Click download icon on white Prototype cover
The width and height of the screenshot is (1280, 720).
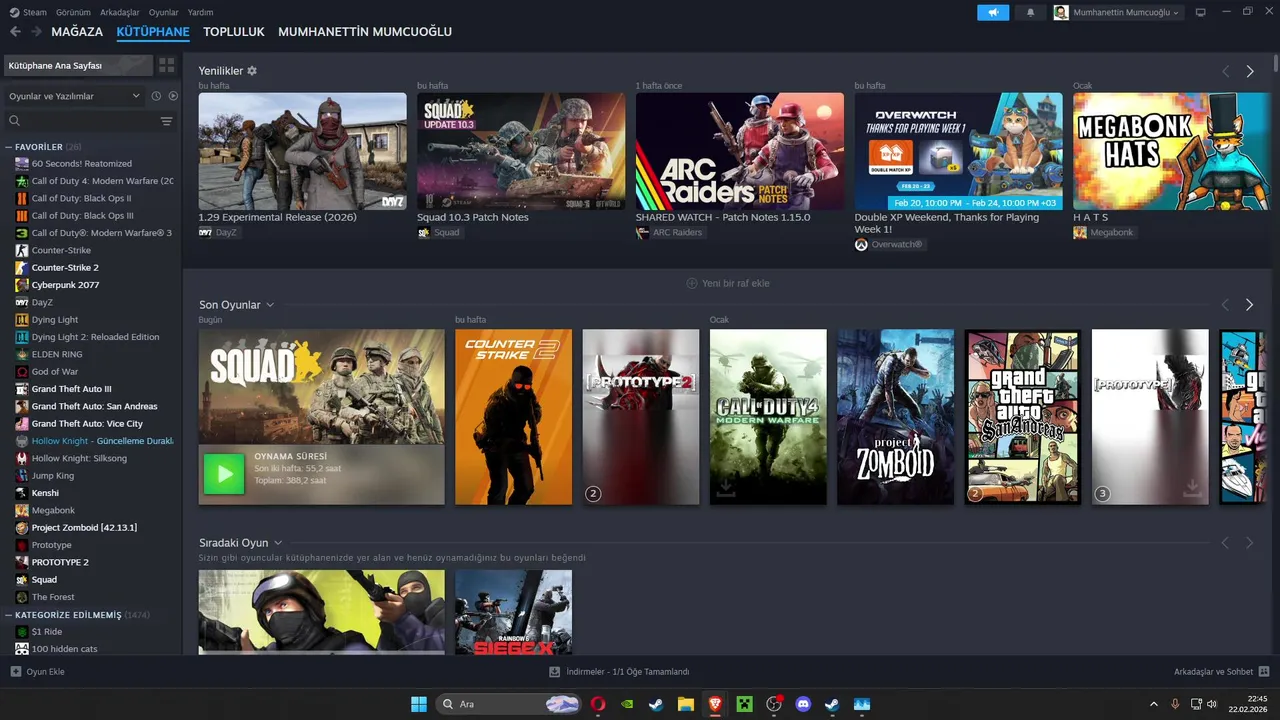click(x=1192, y=488)
